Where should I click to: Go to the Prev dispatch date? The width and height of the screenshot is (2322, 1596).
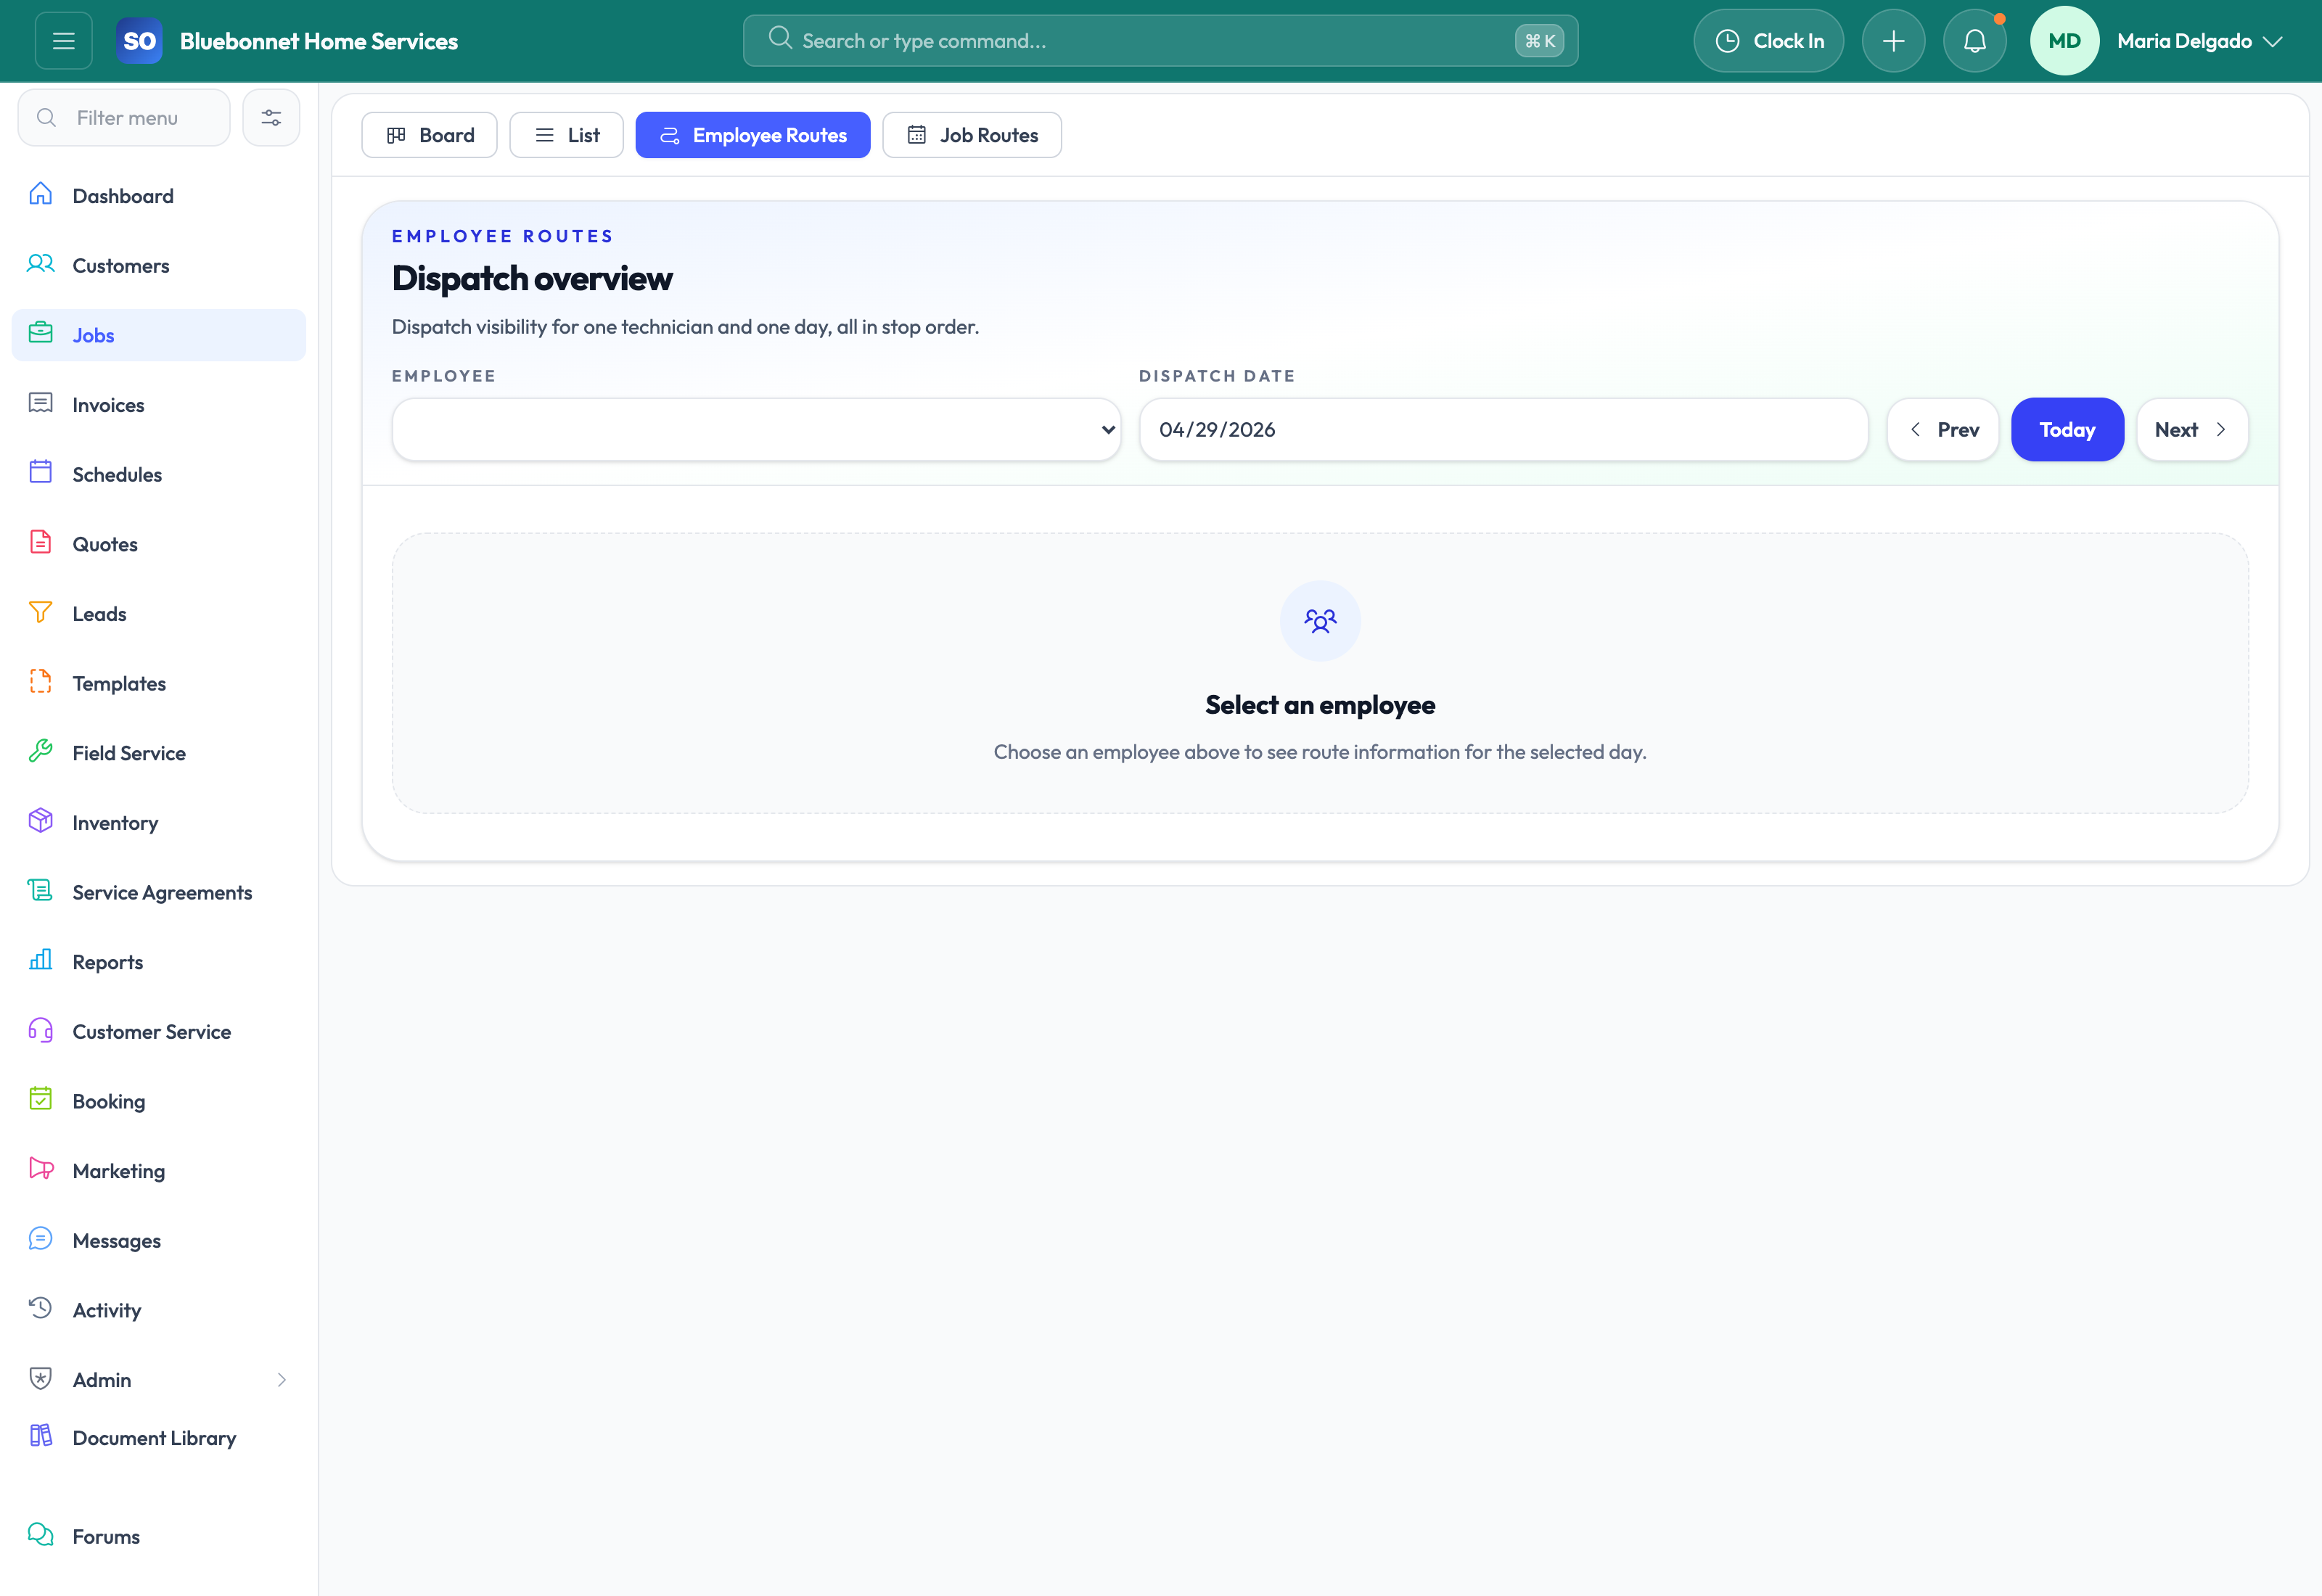[1942, 430]
